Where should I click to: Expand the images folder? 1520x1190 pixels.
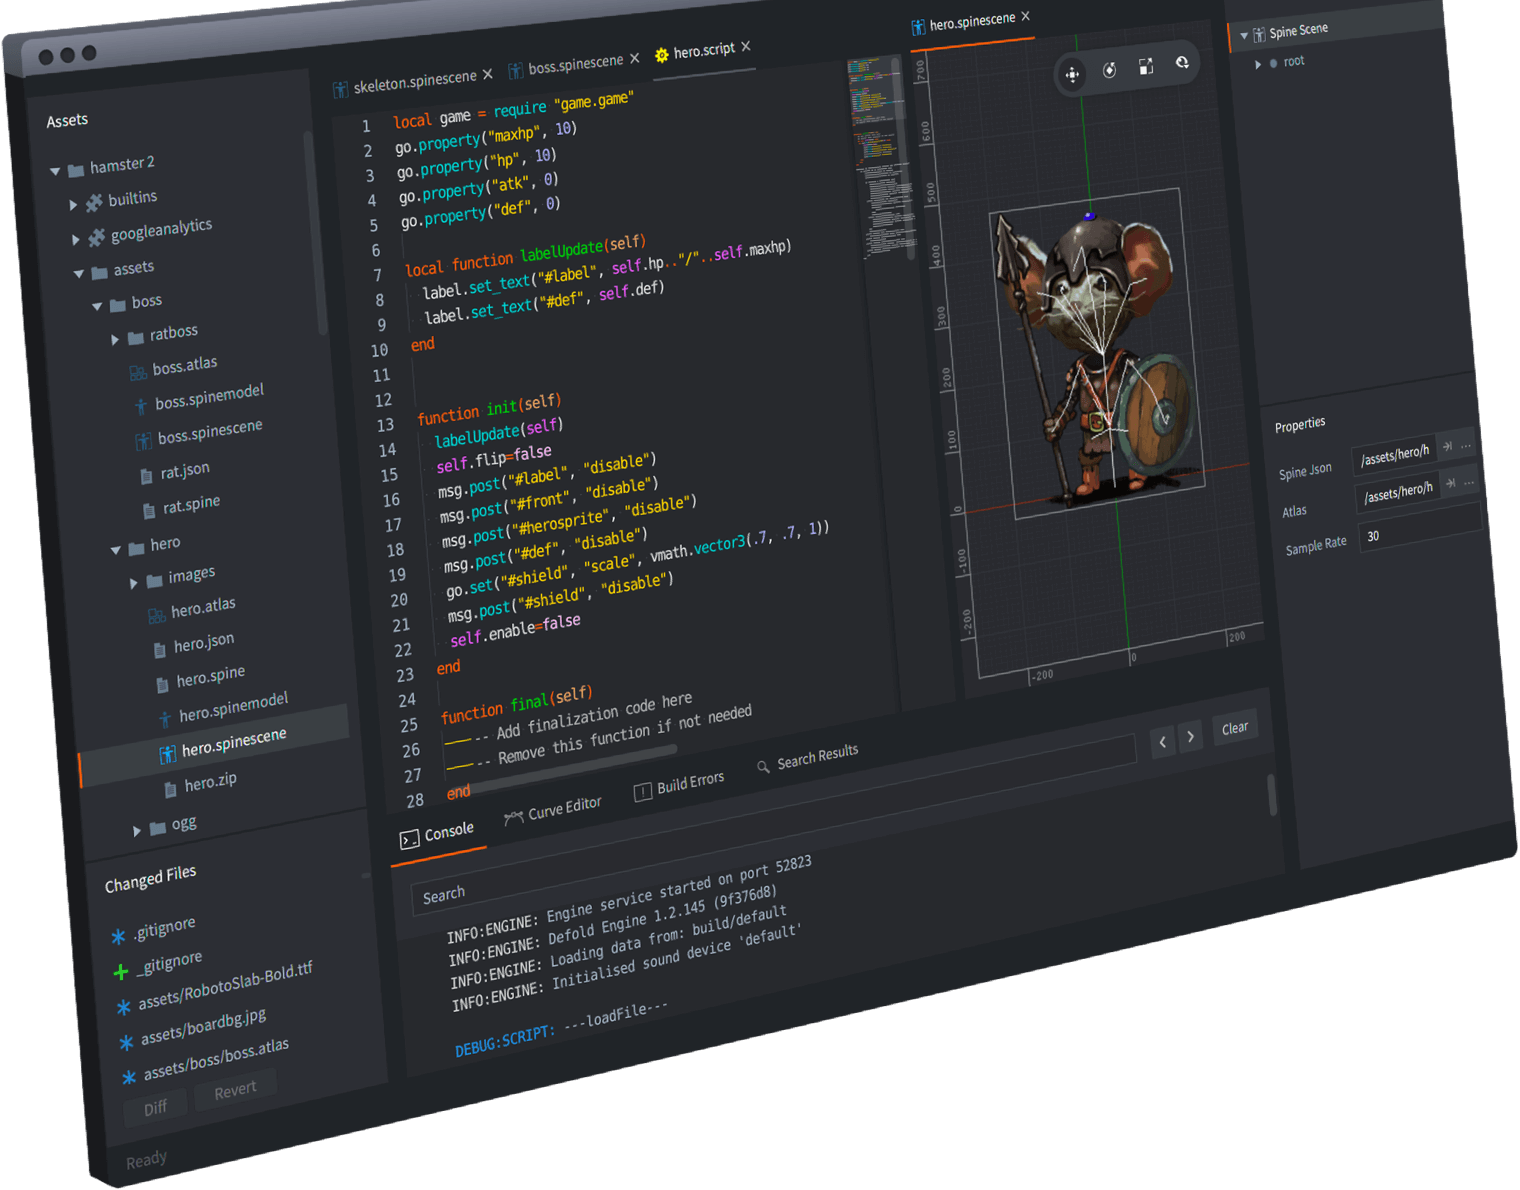(134, 583)
